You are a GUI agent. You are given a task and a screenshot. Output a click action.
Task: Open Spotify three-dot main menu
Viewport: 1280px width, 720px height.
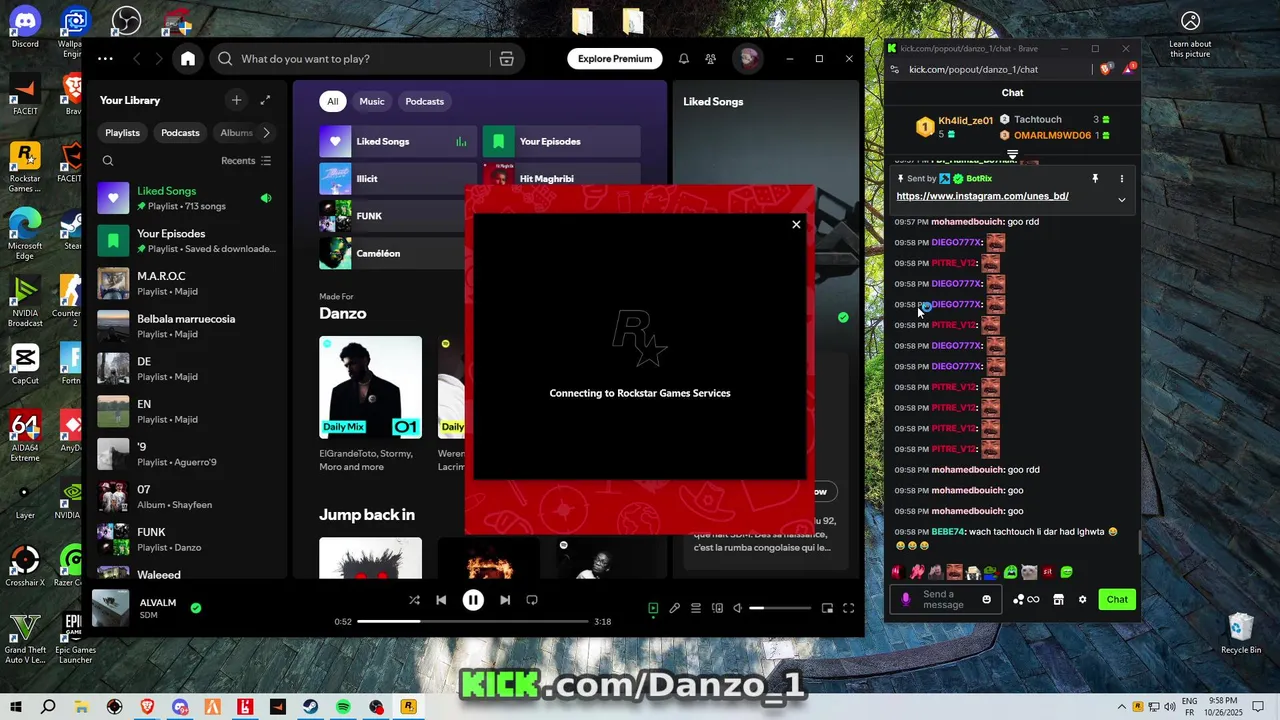105,59
